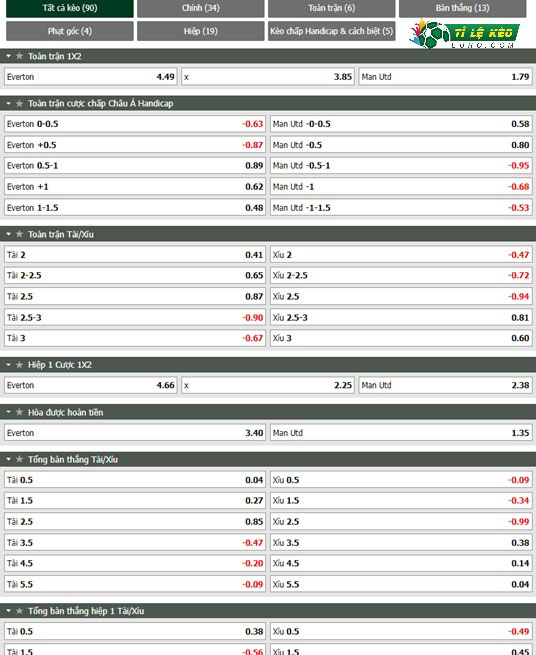536x655 pixels.
Task: Mark Toàn trận Tài/Xỉu star as favorite
Action: click(x=19, y=234)
